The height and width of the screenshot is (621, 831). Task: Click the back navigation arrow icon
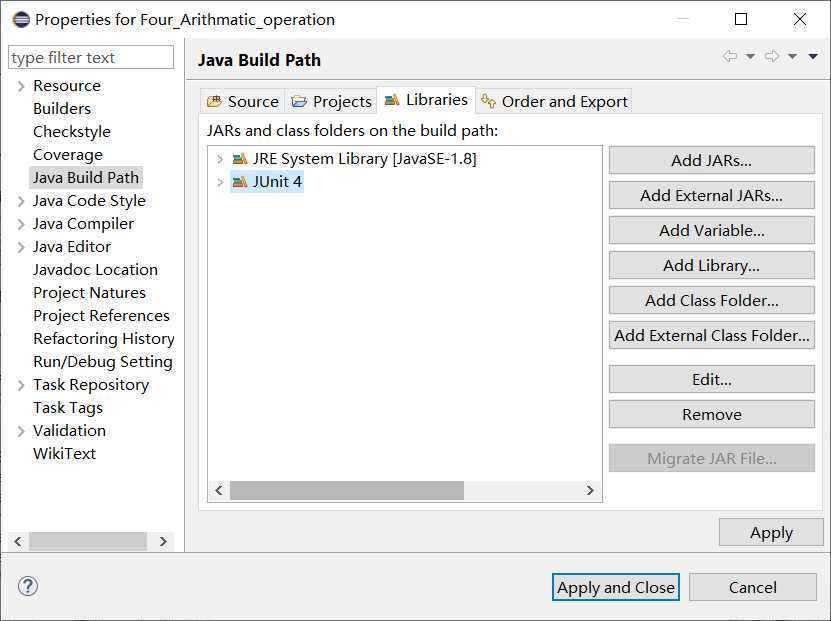tap(730, 57)
